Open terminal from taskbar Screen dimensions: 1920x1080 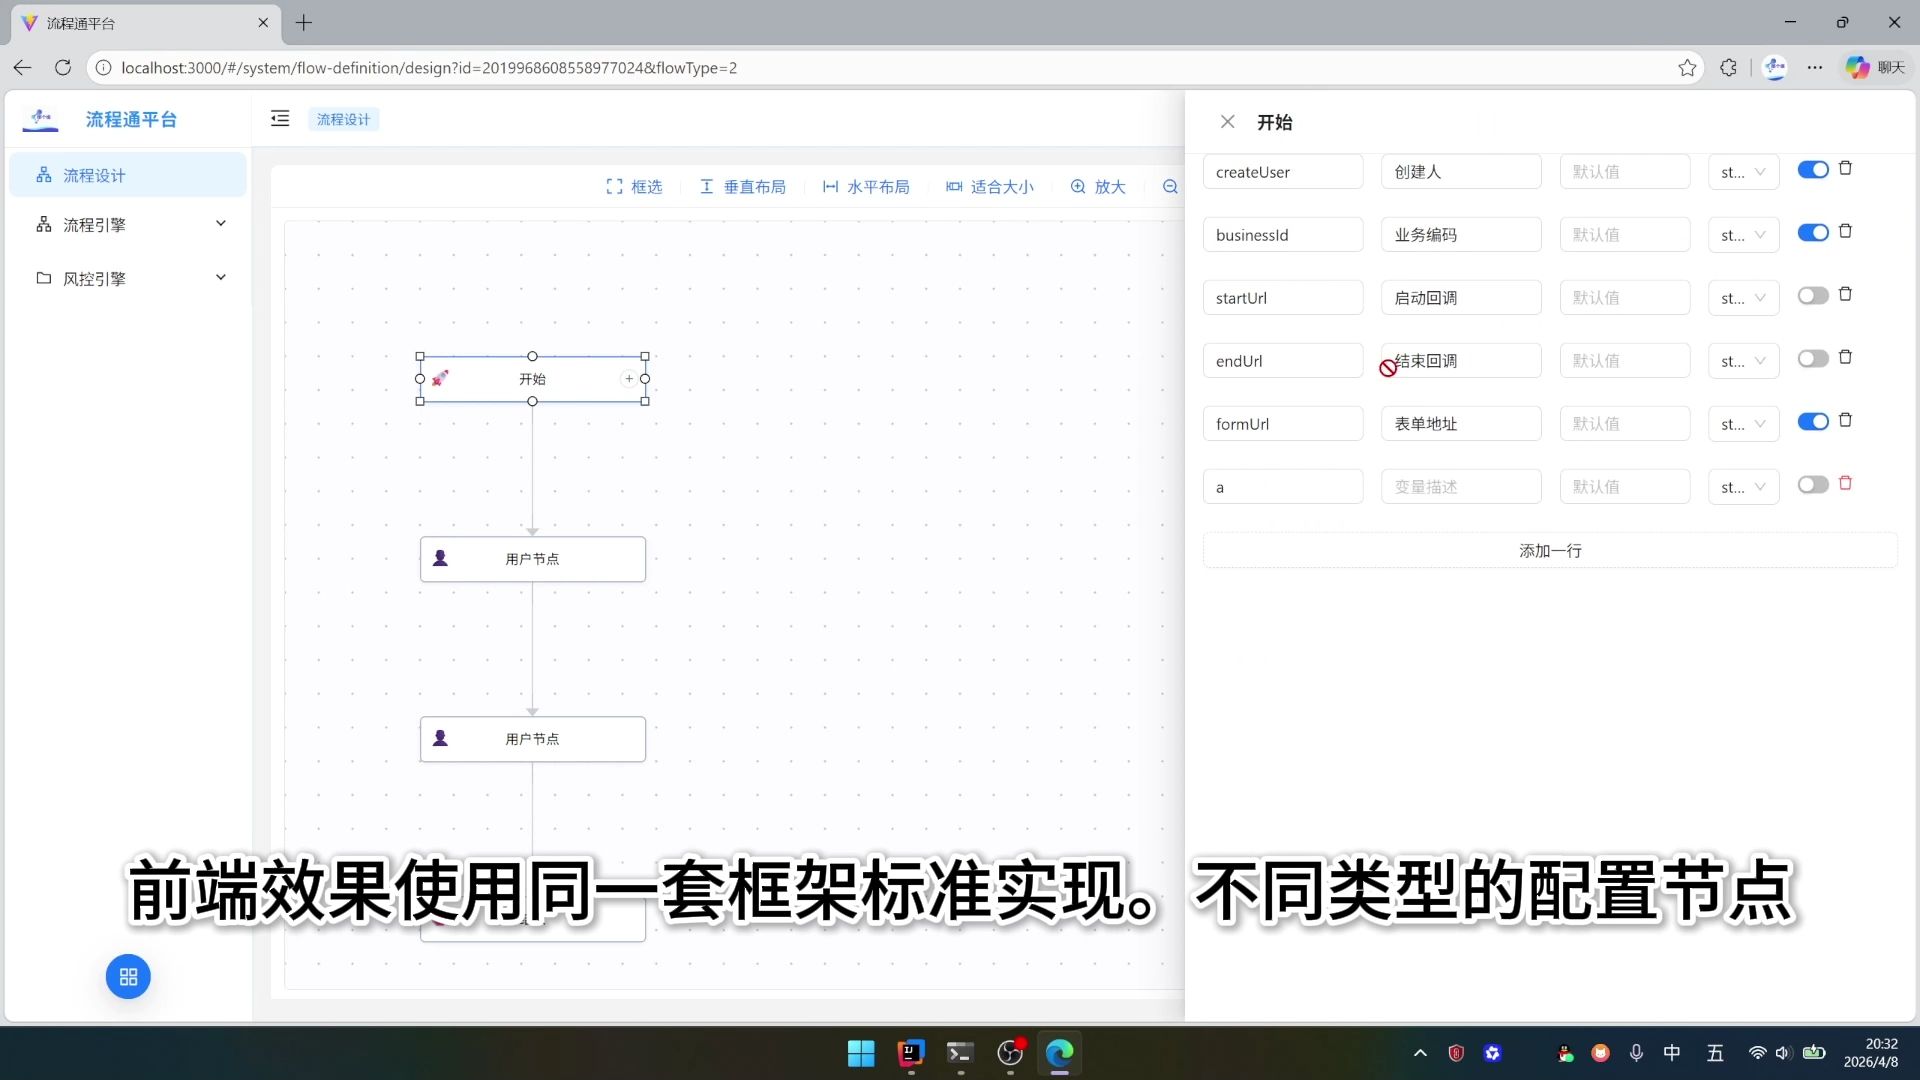coord(960,1053)
